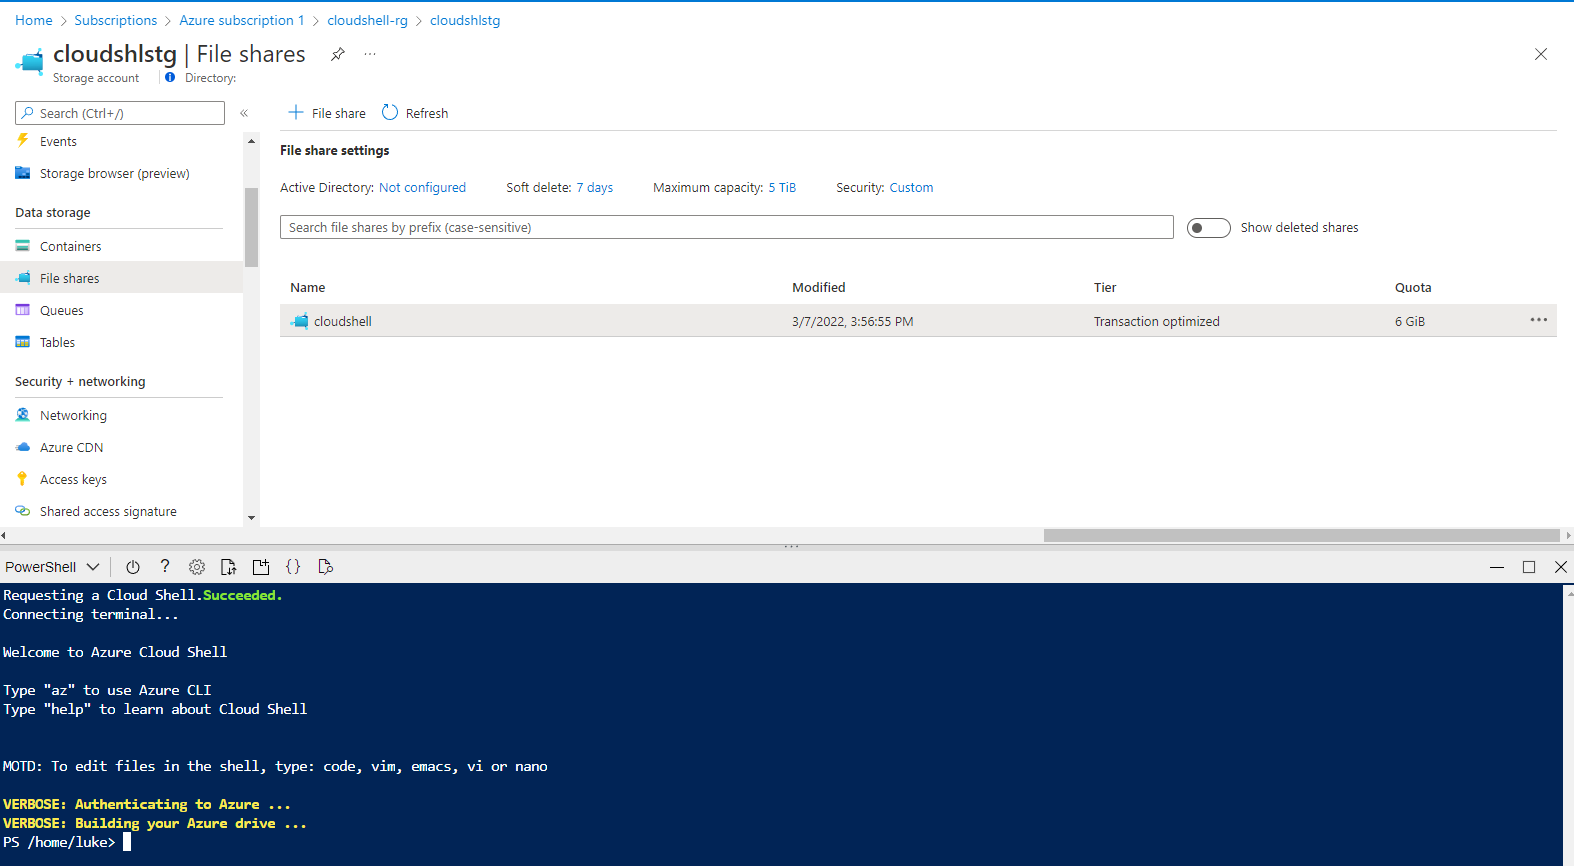Open the ellipsis menu beside the page title

coord(370,54)
